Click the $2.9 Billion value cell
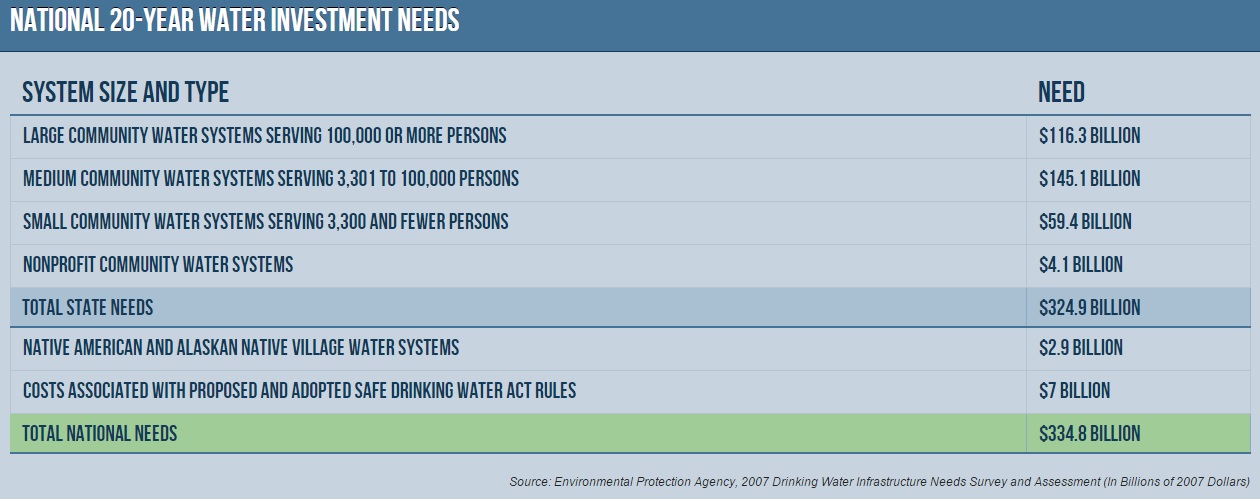The image size is (1260, 499). click(x=1080, y=348)
